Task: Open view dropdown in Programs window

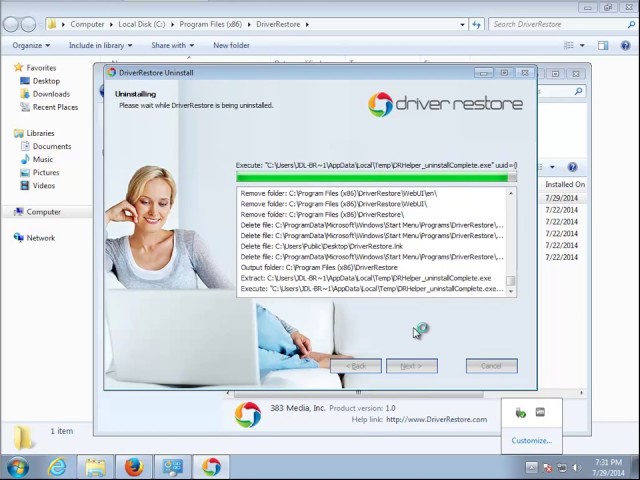Action: coord(552,167)
